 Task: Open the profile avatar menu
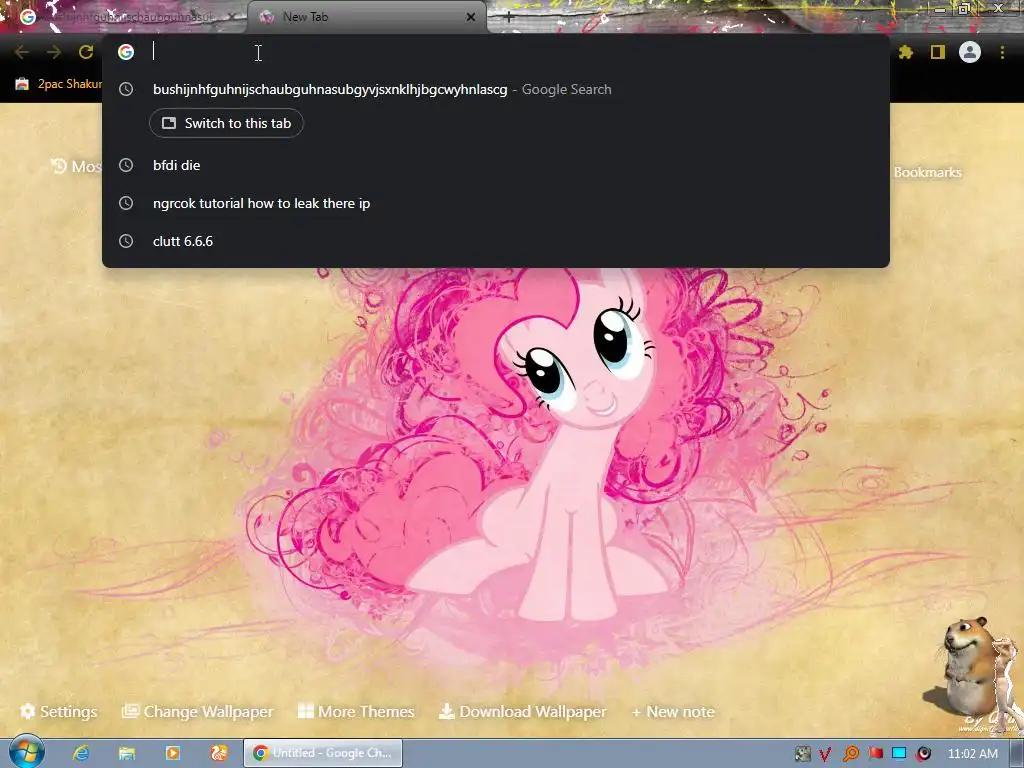970,52
